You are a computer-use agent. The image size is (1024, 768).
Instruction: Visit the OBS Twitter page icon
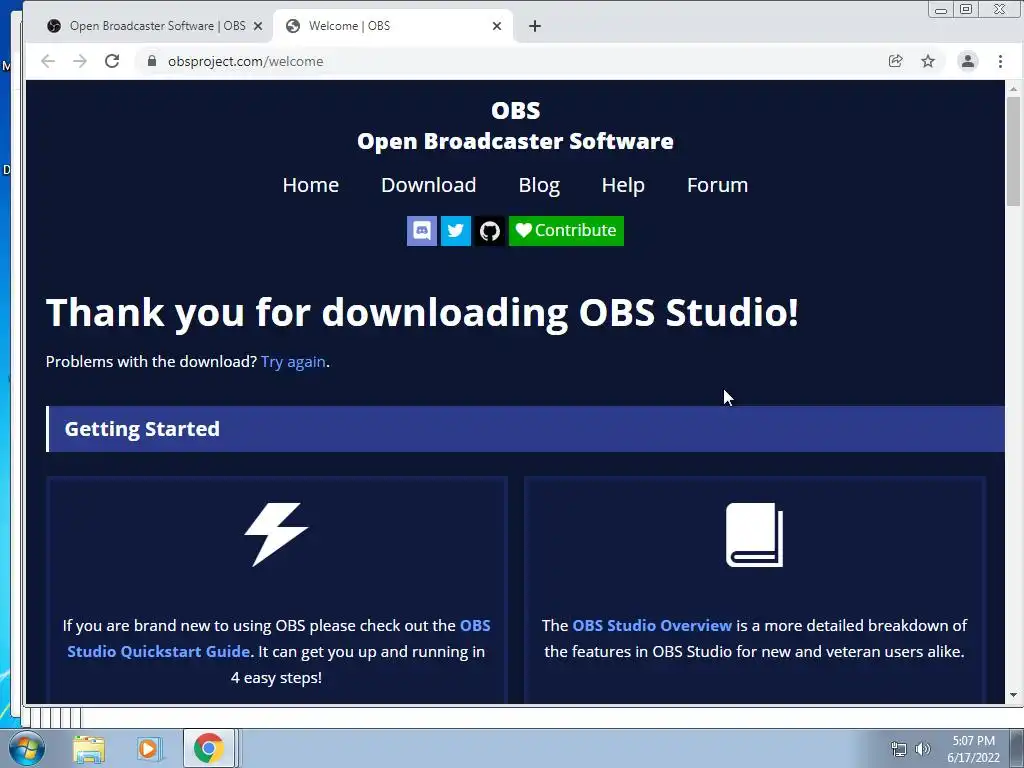[456, 231]
